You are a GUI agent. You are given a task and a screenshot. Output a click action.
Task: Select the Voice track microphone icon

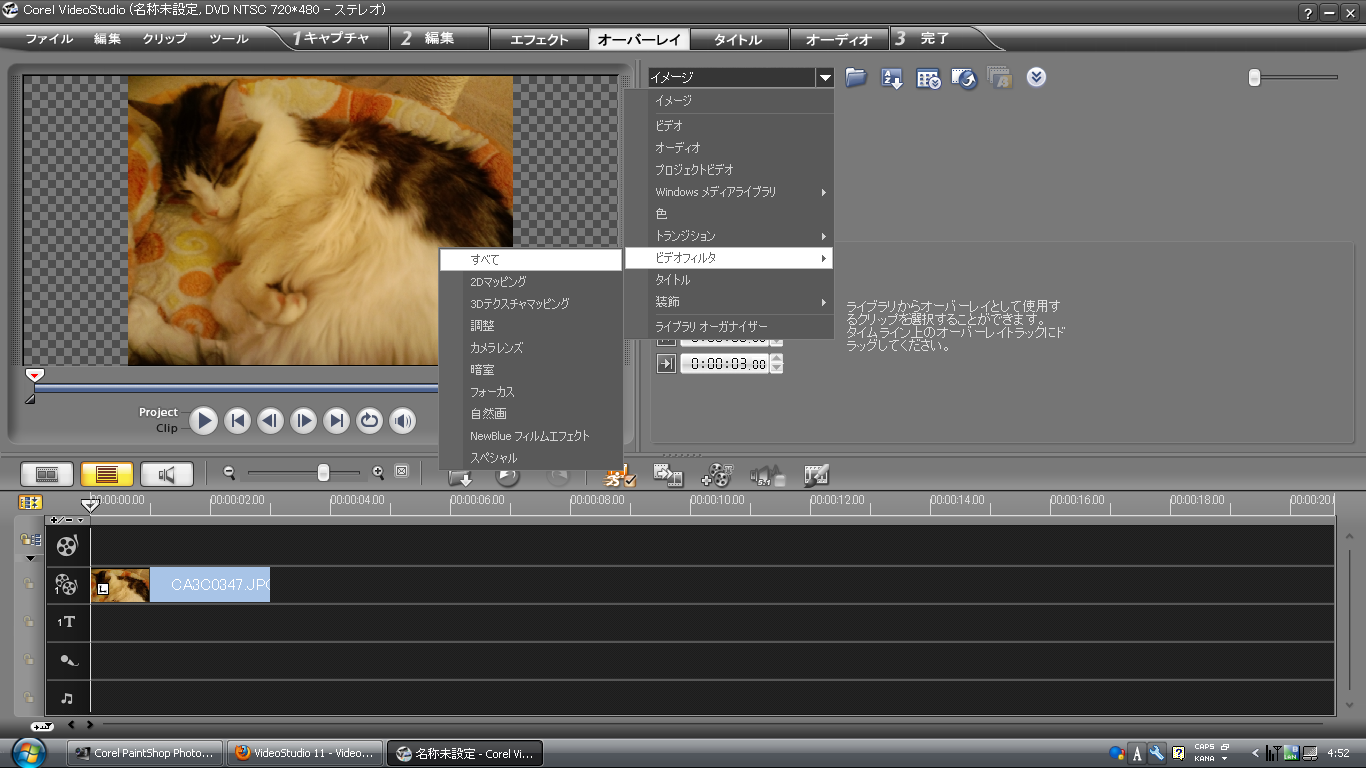[67, 660]
